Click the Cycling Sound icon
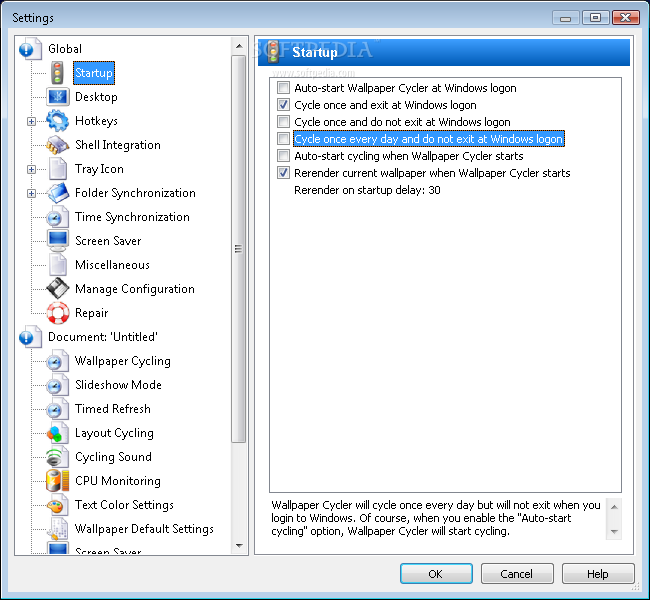Image resolution: width=650 pixels, height=600 pixels. coord(58,457)
